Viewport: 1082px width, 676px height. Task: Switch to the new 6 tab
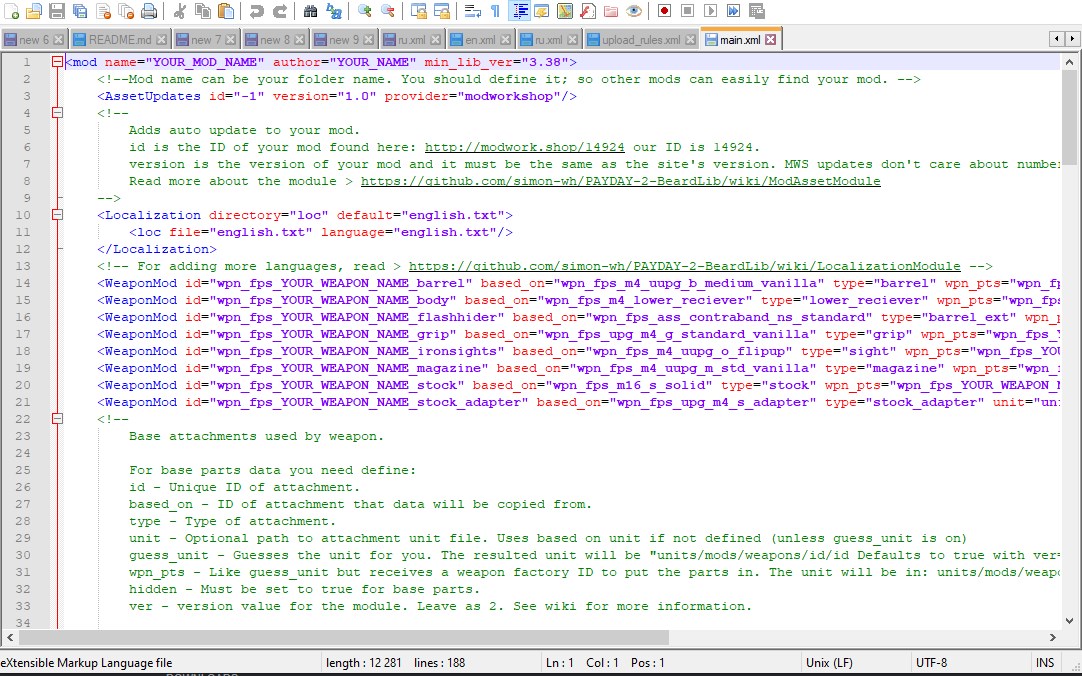(x=34, y=40)
